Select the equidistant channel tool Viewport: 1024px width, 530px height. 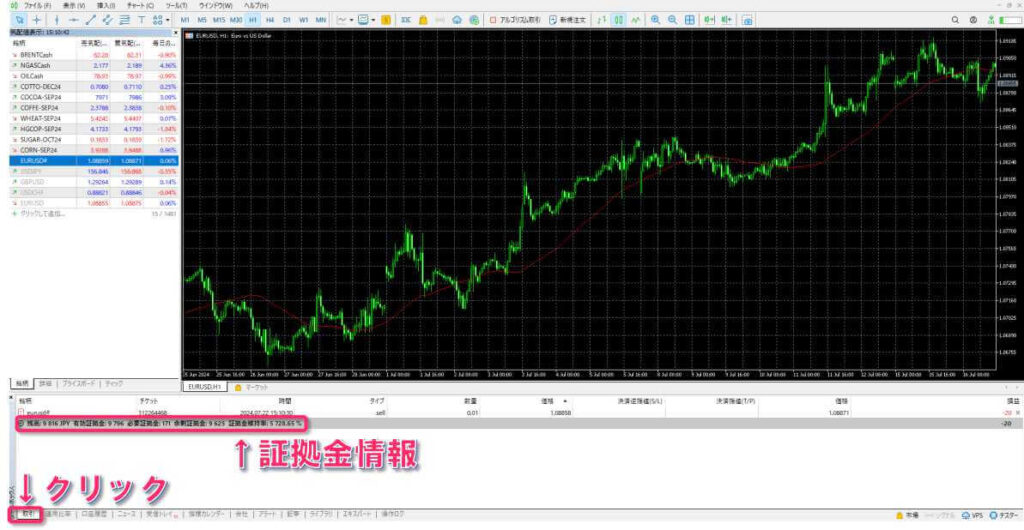[x=108, y=20]
